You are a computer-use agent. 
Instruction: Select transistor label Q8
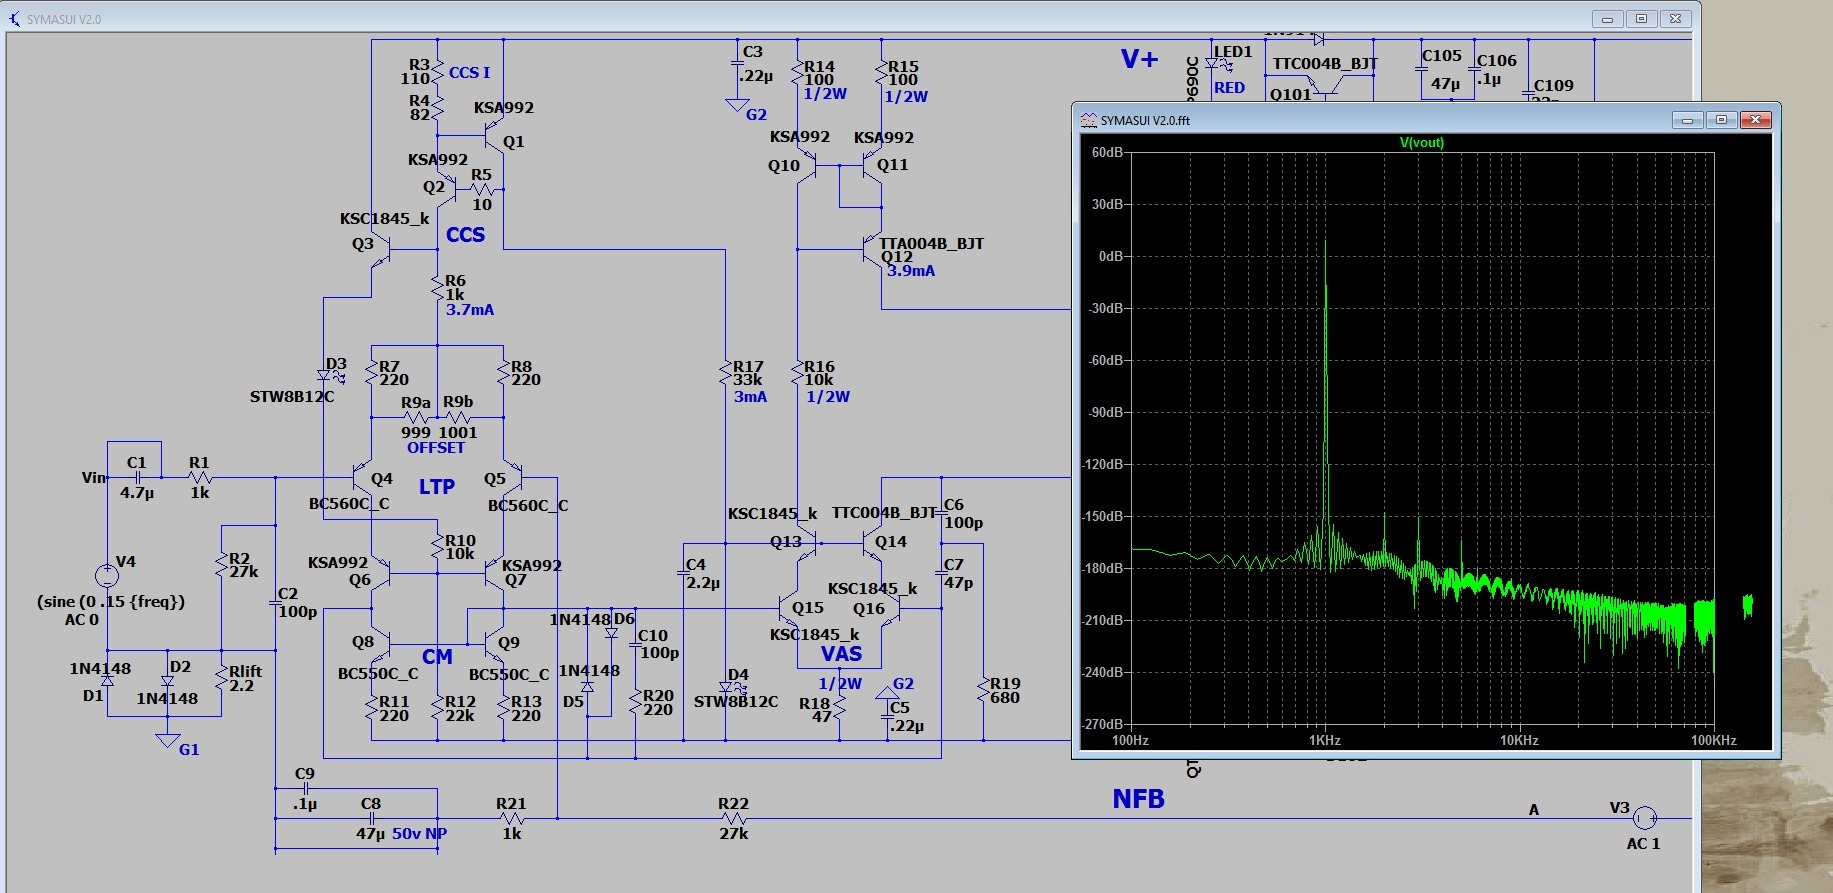tap(362, 642)
